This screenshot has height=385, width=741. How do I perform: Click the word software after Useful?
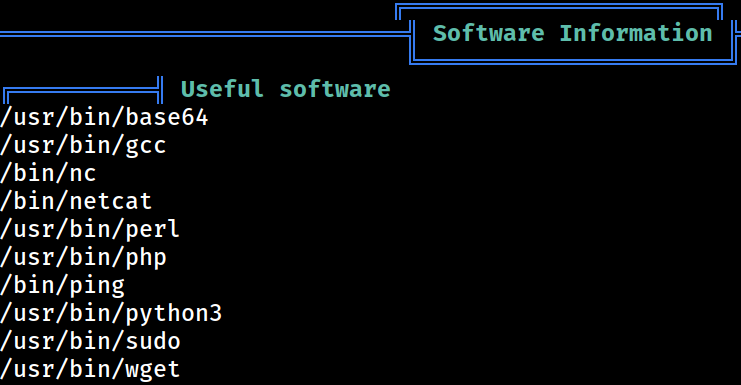335,89
